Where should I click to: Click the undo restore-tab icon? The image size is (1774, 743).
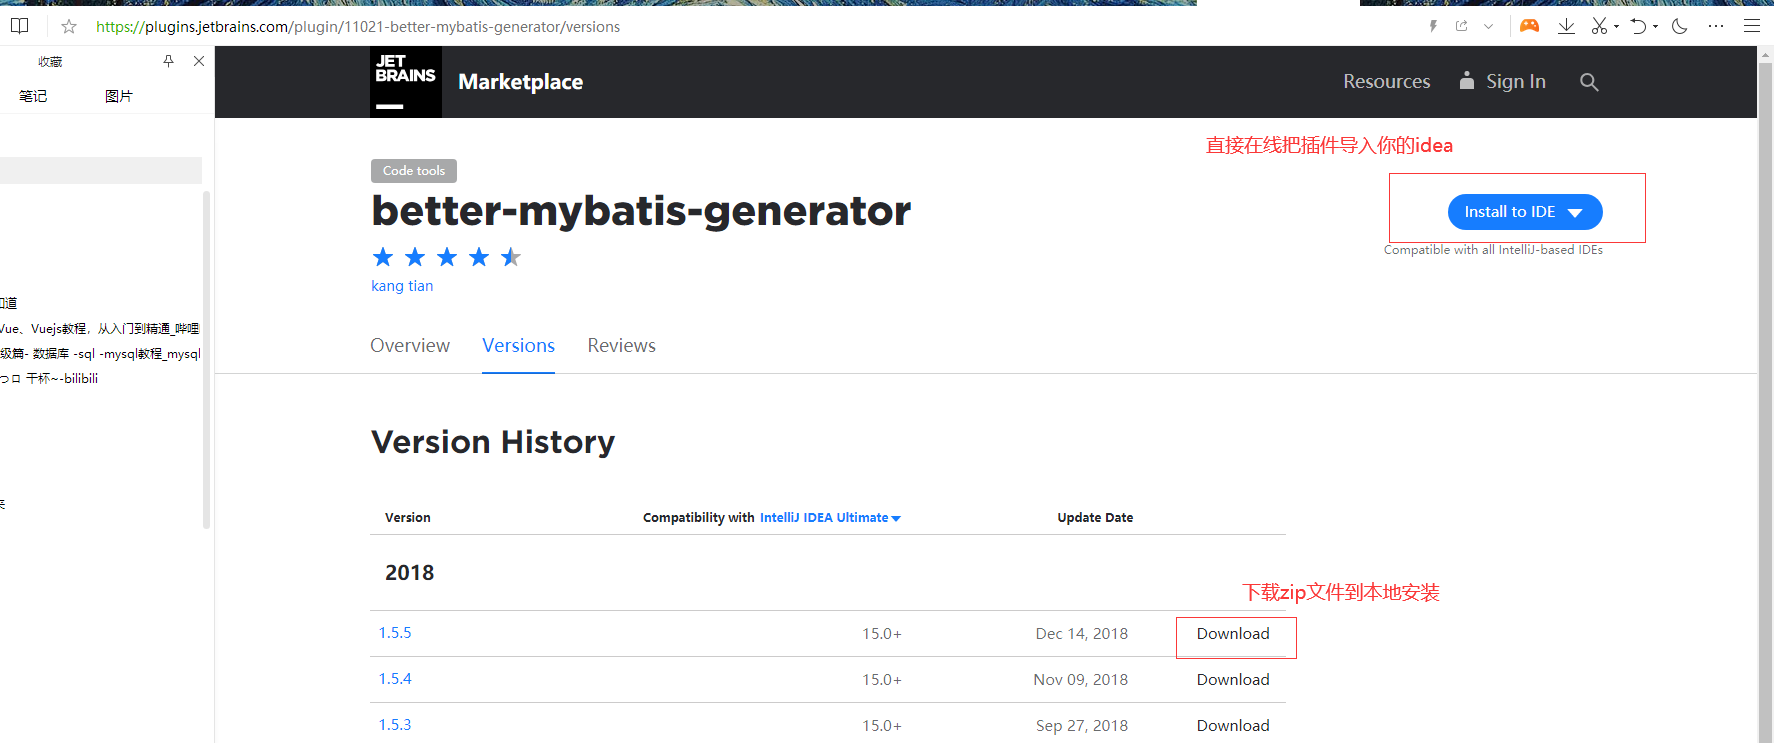click(1638, 26)
